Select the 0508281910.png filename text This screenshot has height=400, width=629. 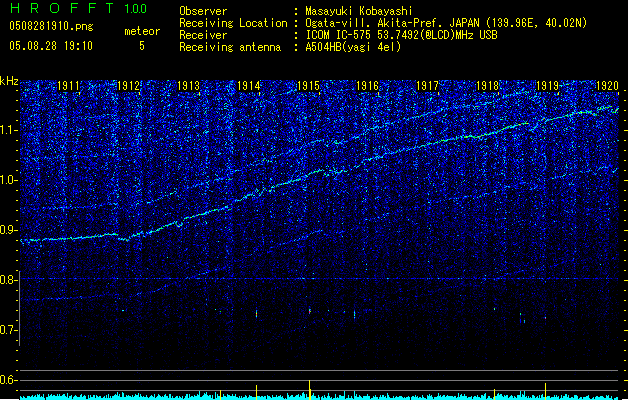(x=51, y=27)
